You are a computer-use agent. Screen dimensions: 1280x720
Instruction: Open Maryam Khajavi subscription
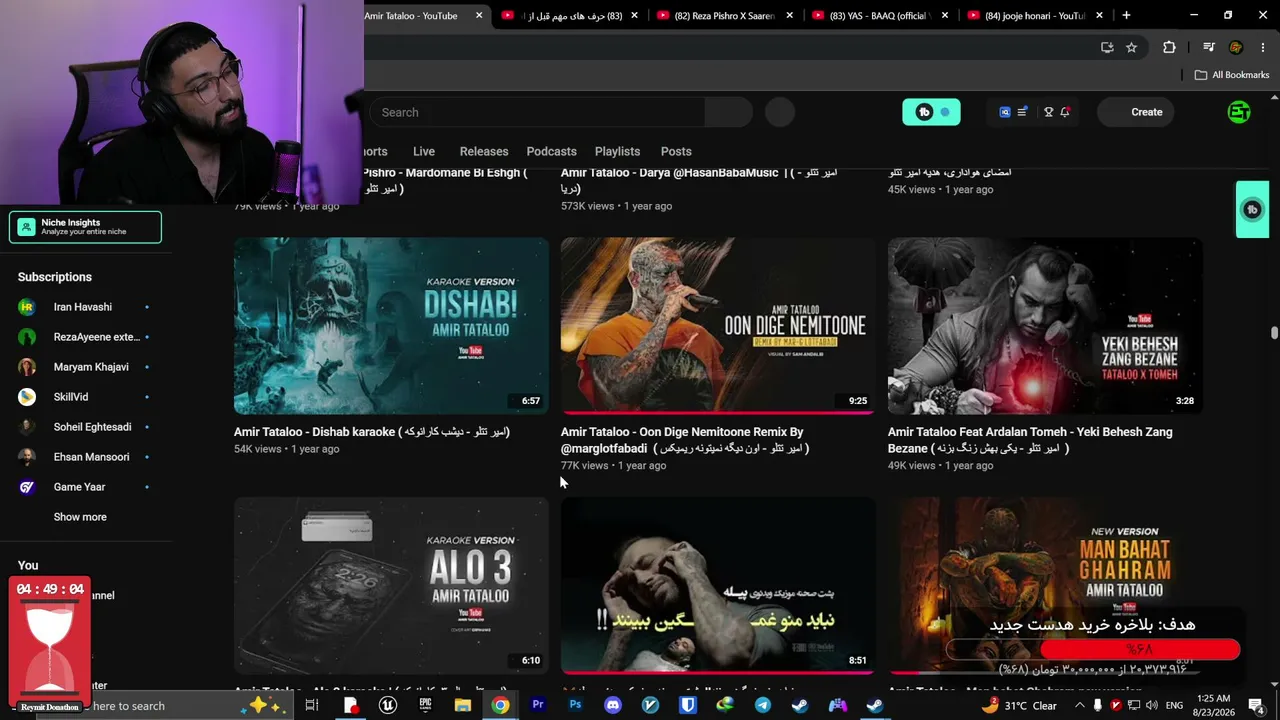click(84, 367)
